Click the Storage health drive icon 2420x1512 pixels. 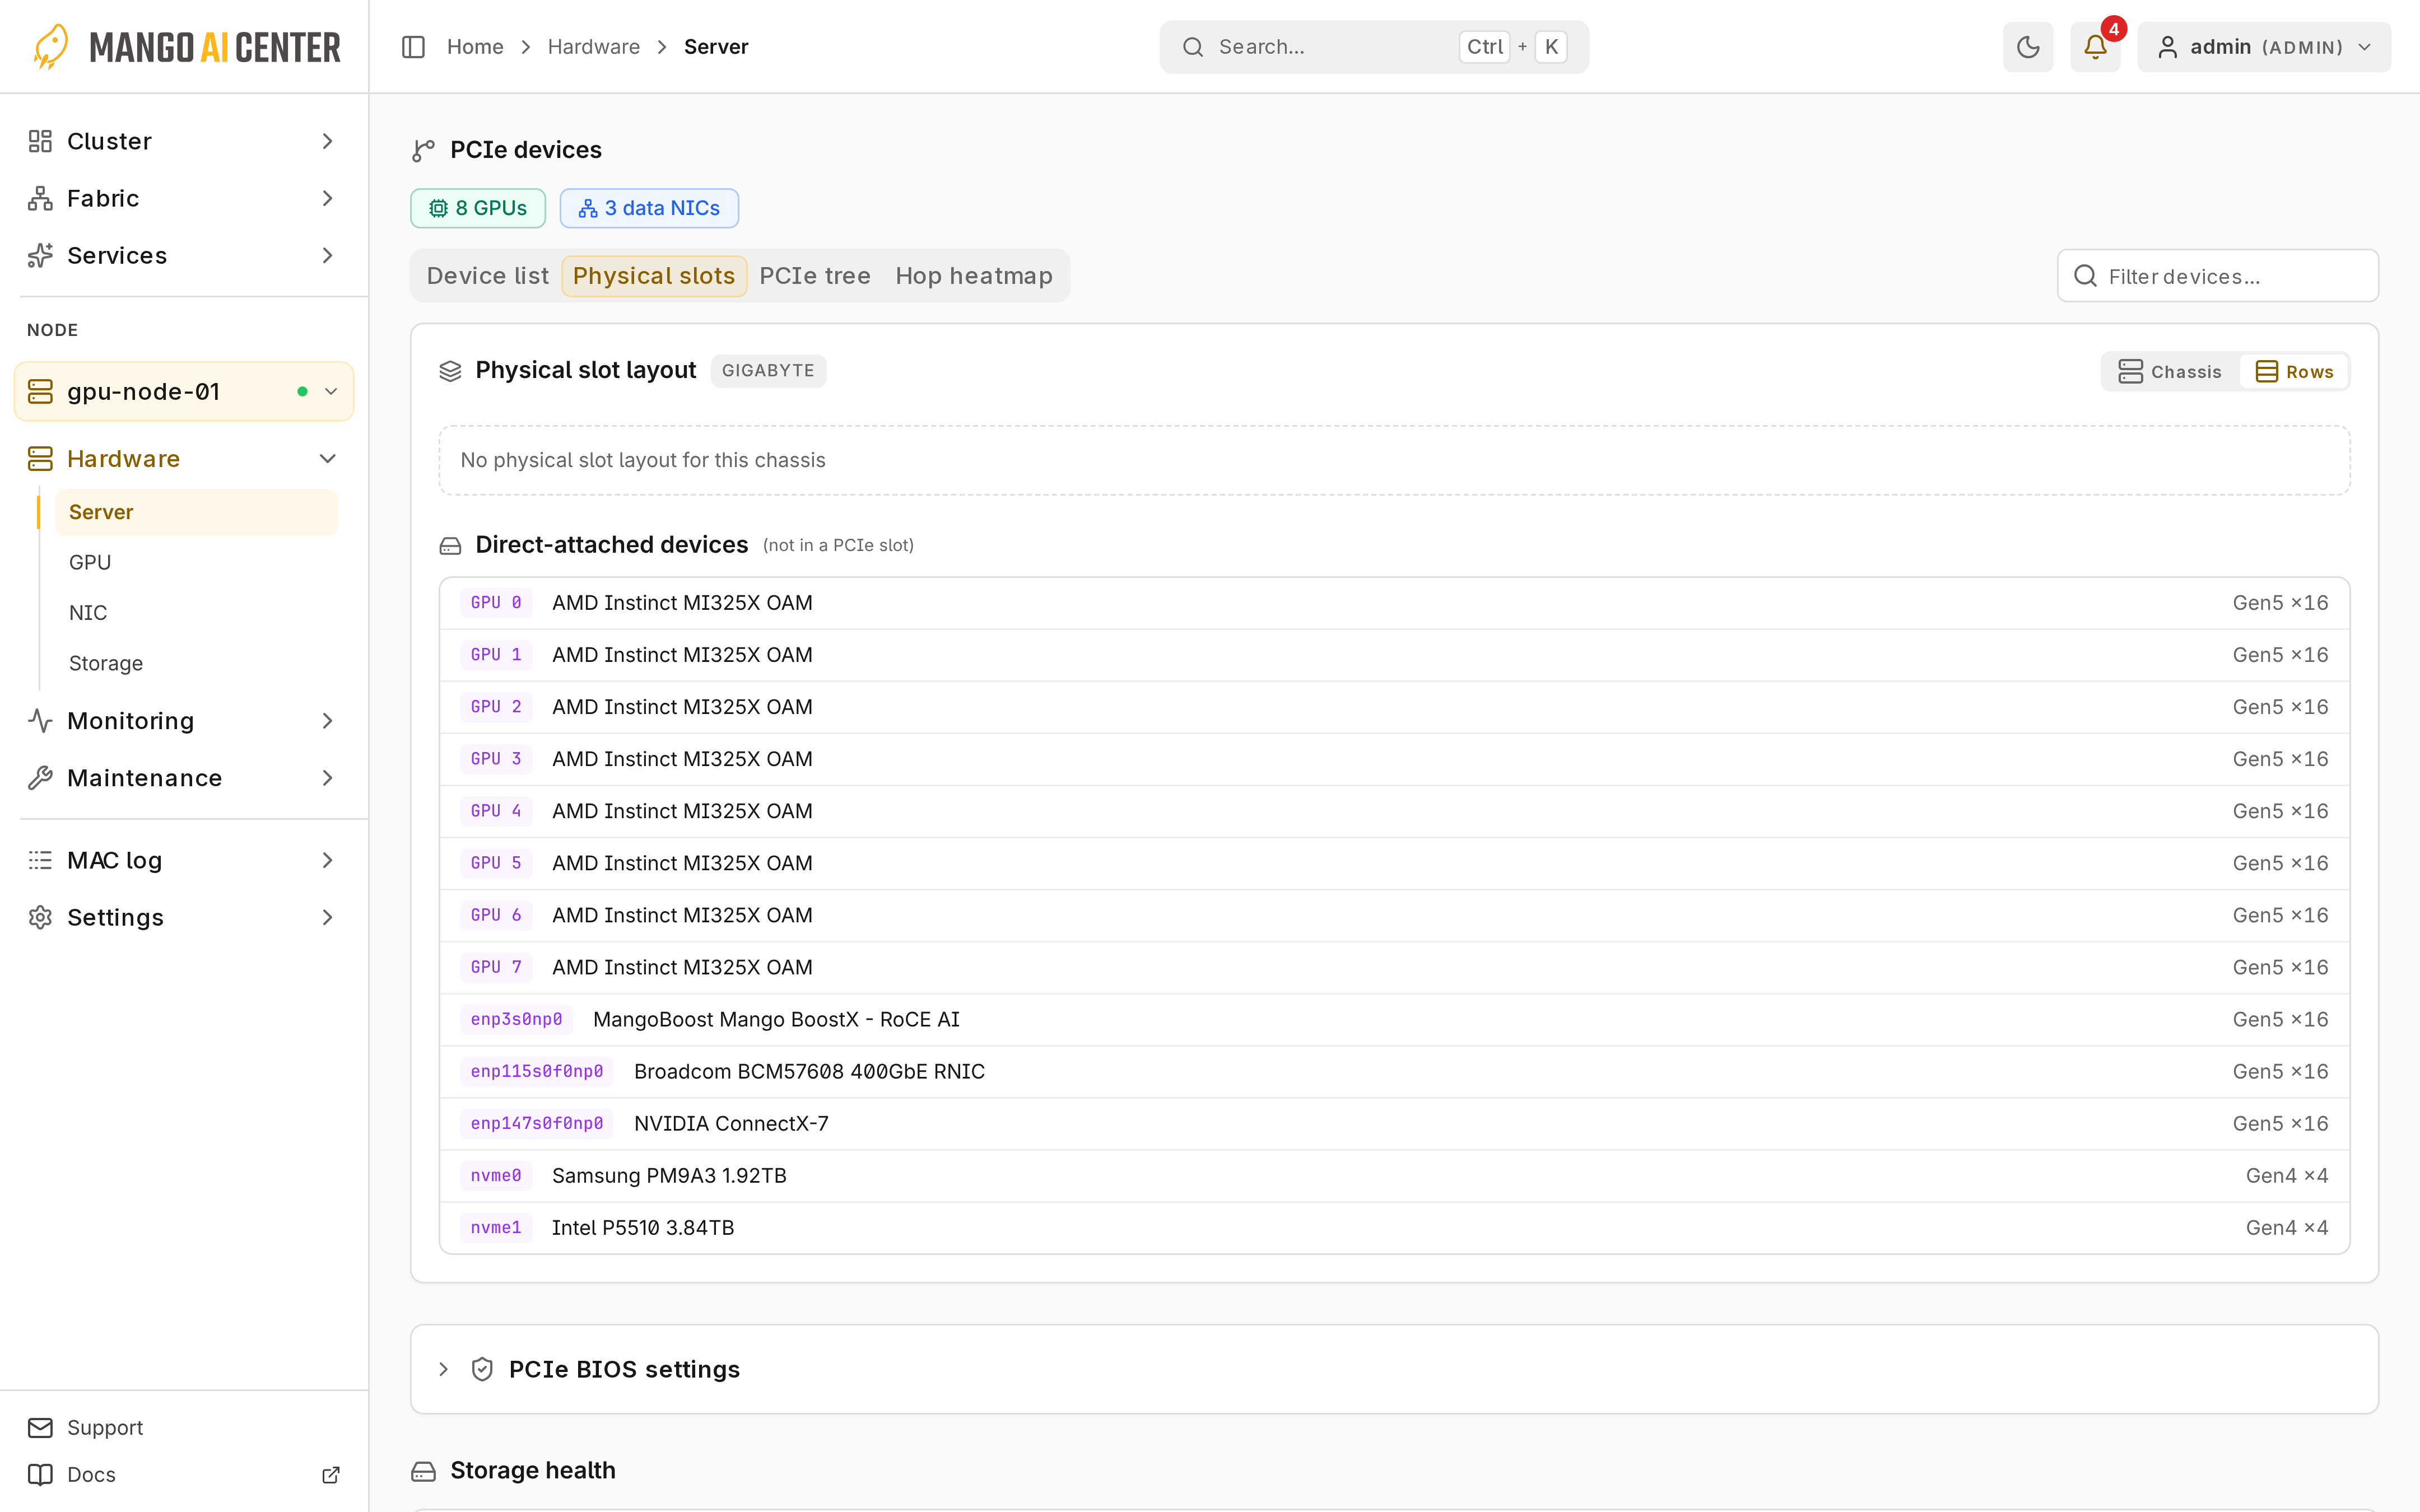point(423,1470)
